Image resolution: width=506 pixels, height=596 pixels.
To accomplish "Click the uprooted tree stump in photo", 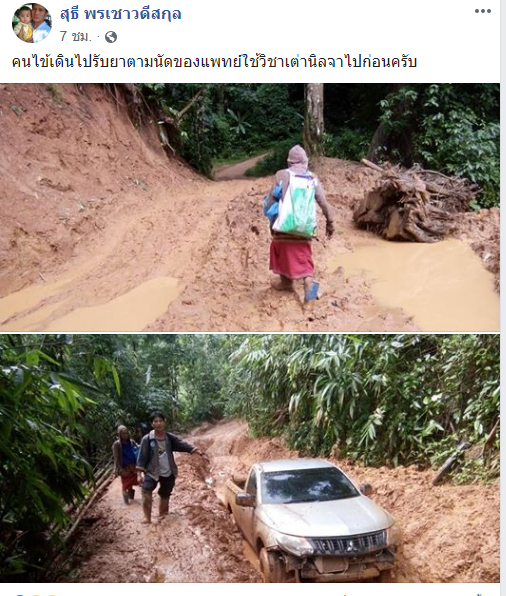I will click(x=412, y=203).
